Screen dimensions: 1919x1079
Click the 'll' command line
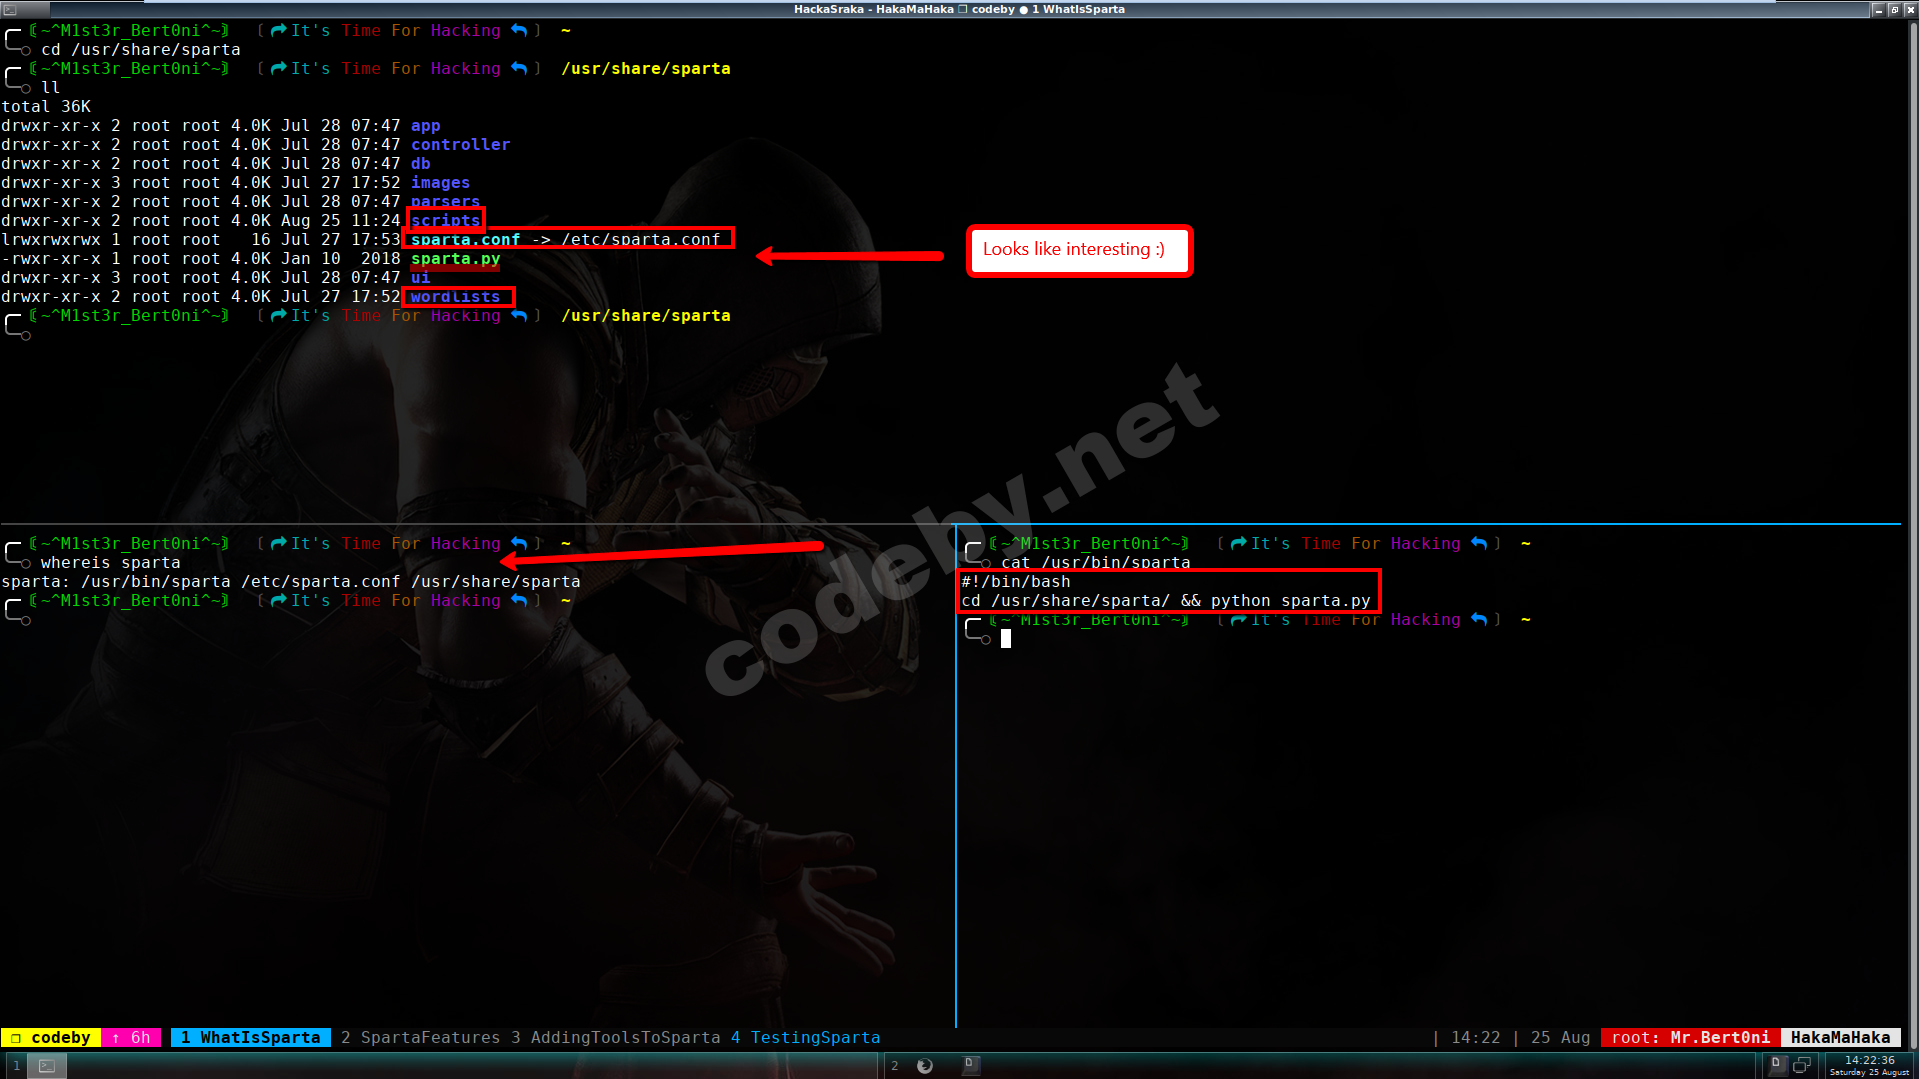(x=51, y=87)
